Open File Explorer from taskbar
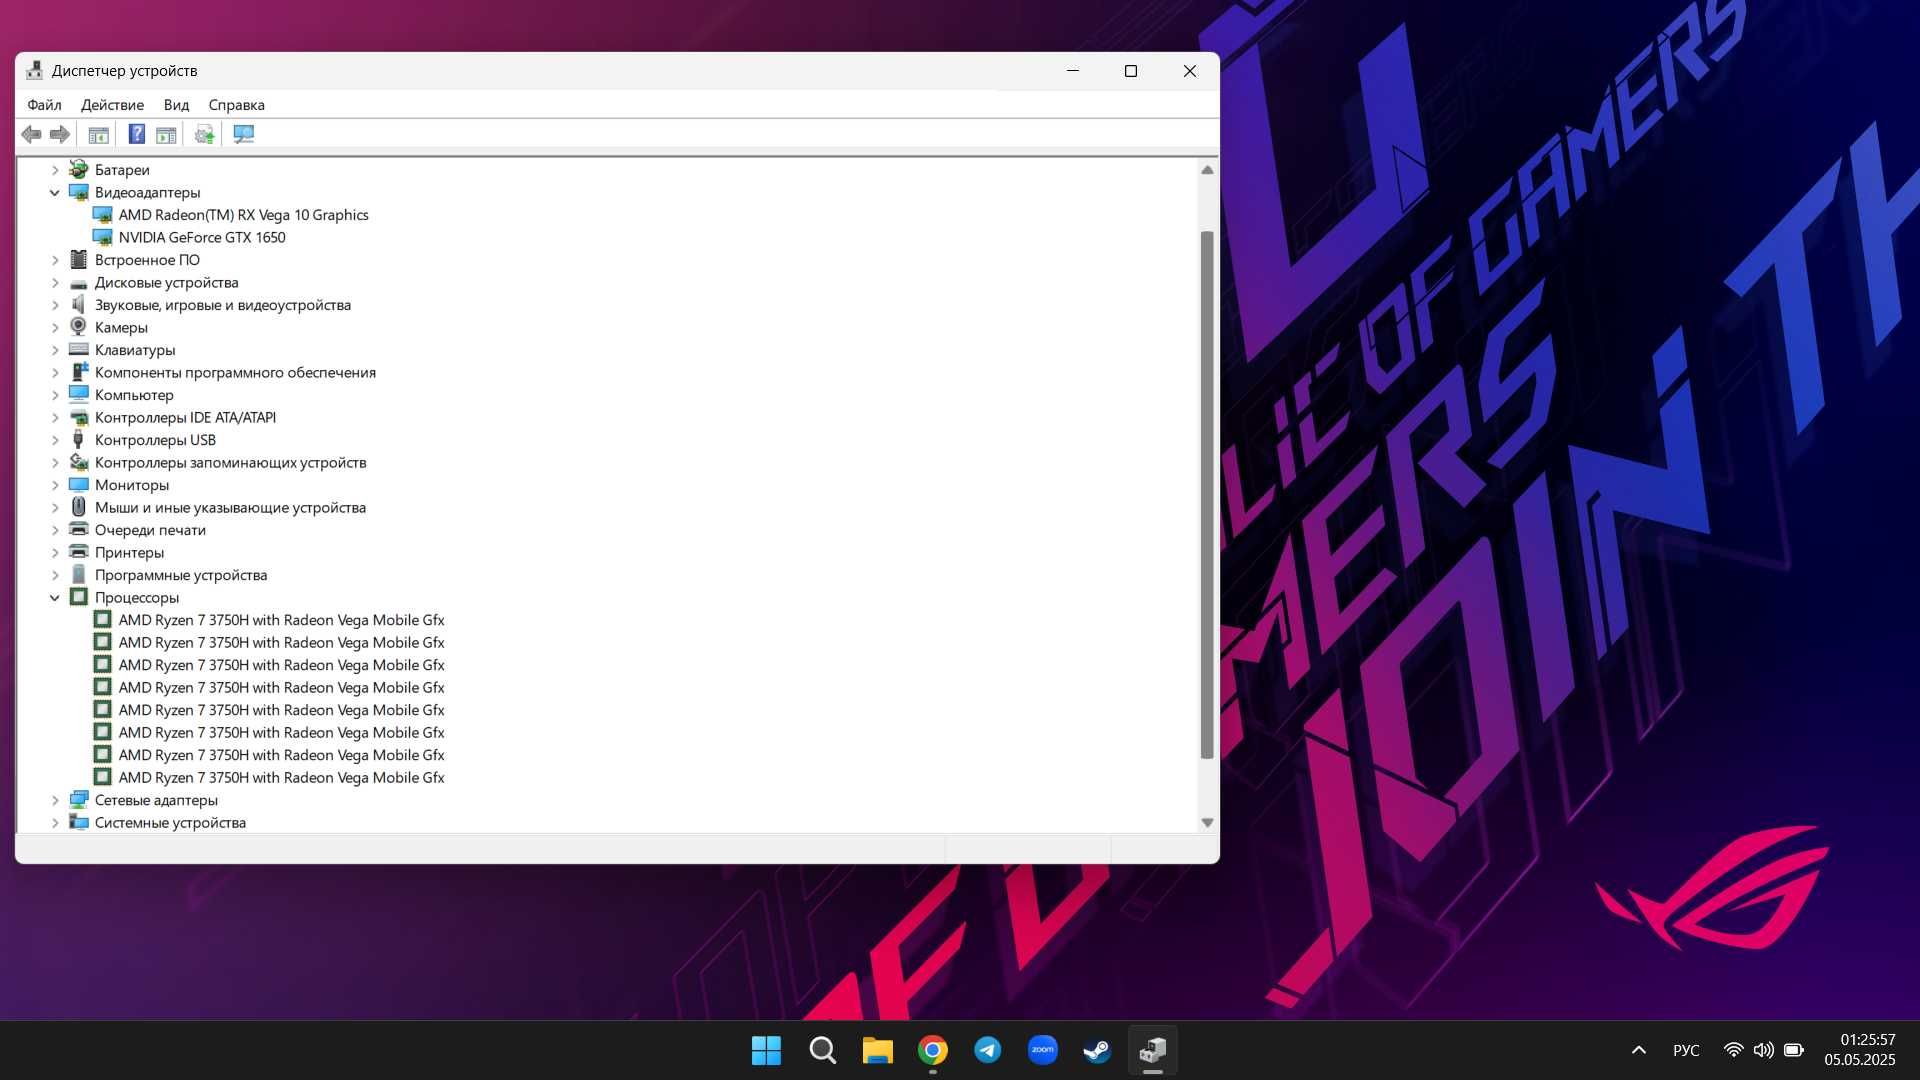The width and height of the screenshot is (1920, 1080). [x=877, y=1050]
